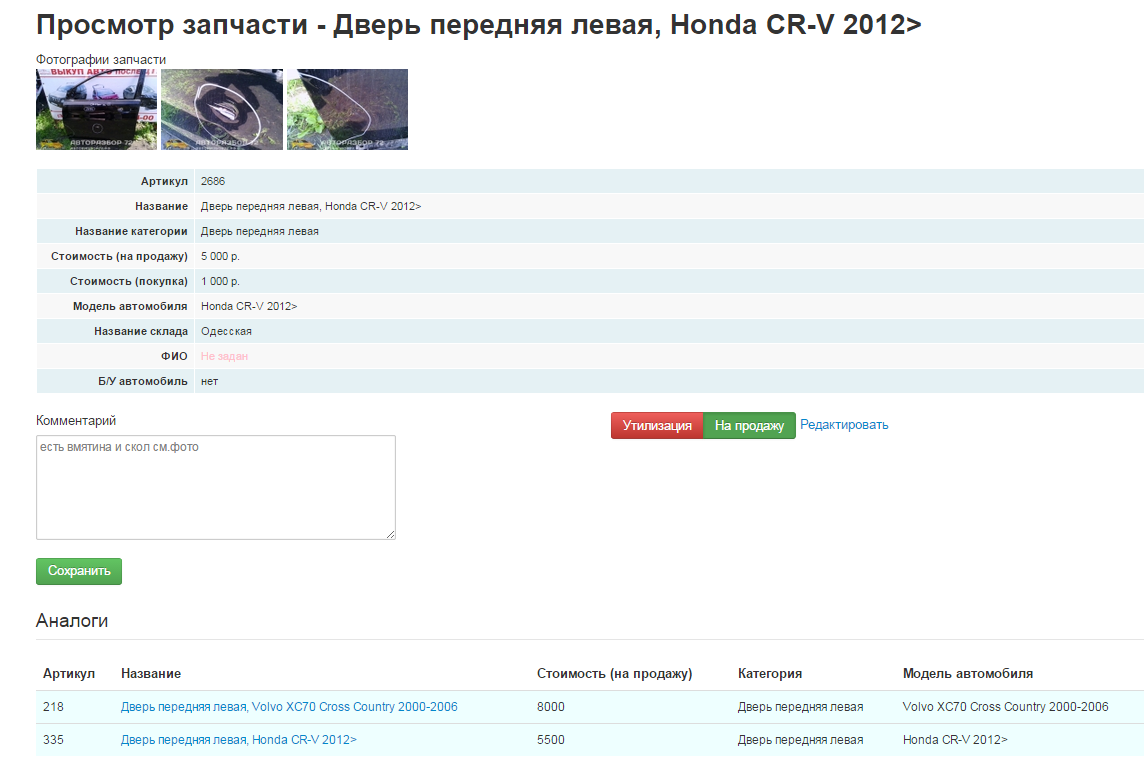Click analog article 335 cell
1144x779 pixels.
tap(53, 740)
